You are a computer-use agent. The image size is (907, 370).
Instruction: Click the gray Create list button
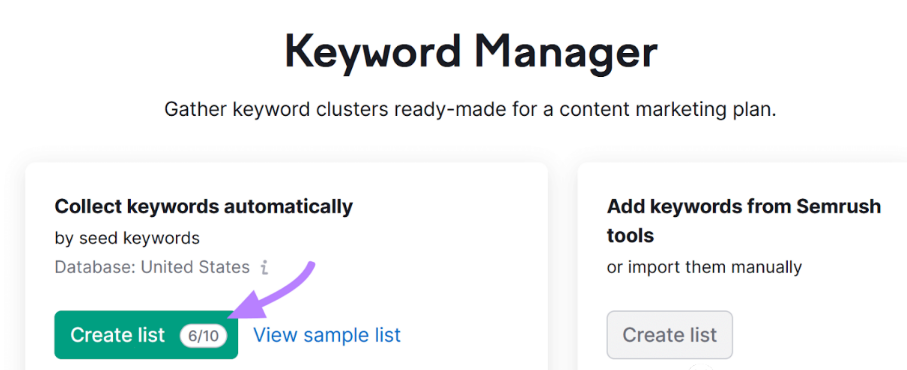pyautogui.click(x=669, y=335)
